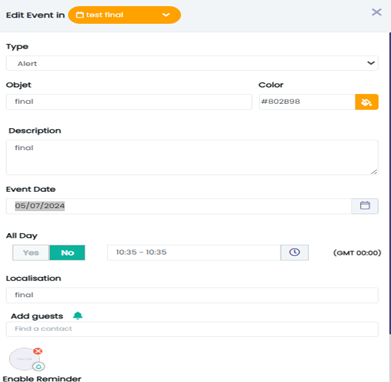Click the Localisation input field
The height and width of the screenshot is (382, 391).
[192, 295]
